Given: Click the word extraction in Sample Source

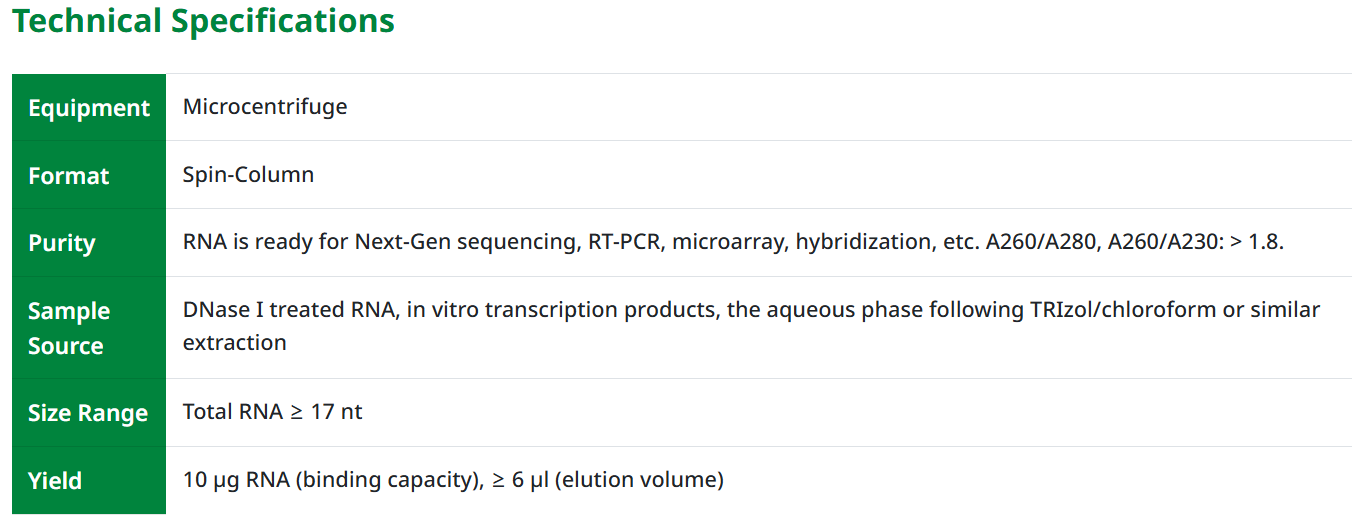Looking at the screenshot, I should 234,342.
